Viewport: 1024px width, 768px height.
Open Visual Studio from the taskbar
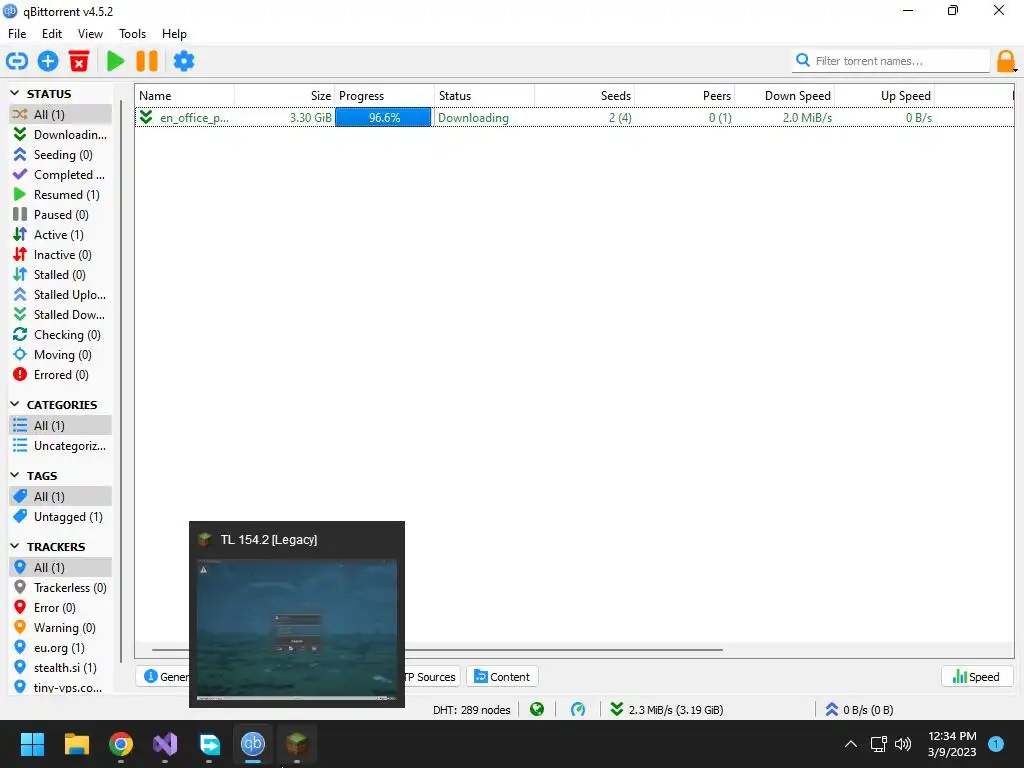click(x=165, y=744)
